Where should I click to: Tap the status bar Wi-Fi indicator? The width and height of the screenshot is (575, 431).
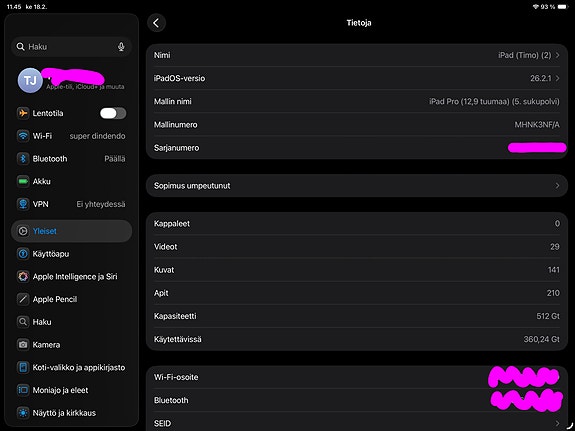click(x=536, y=7)
